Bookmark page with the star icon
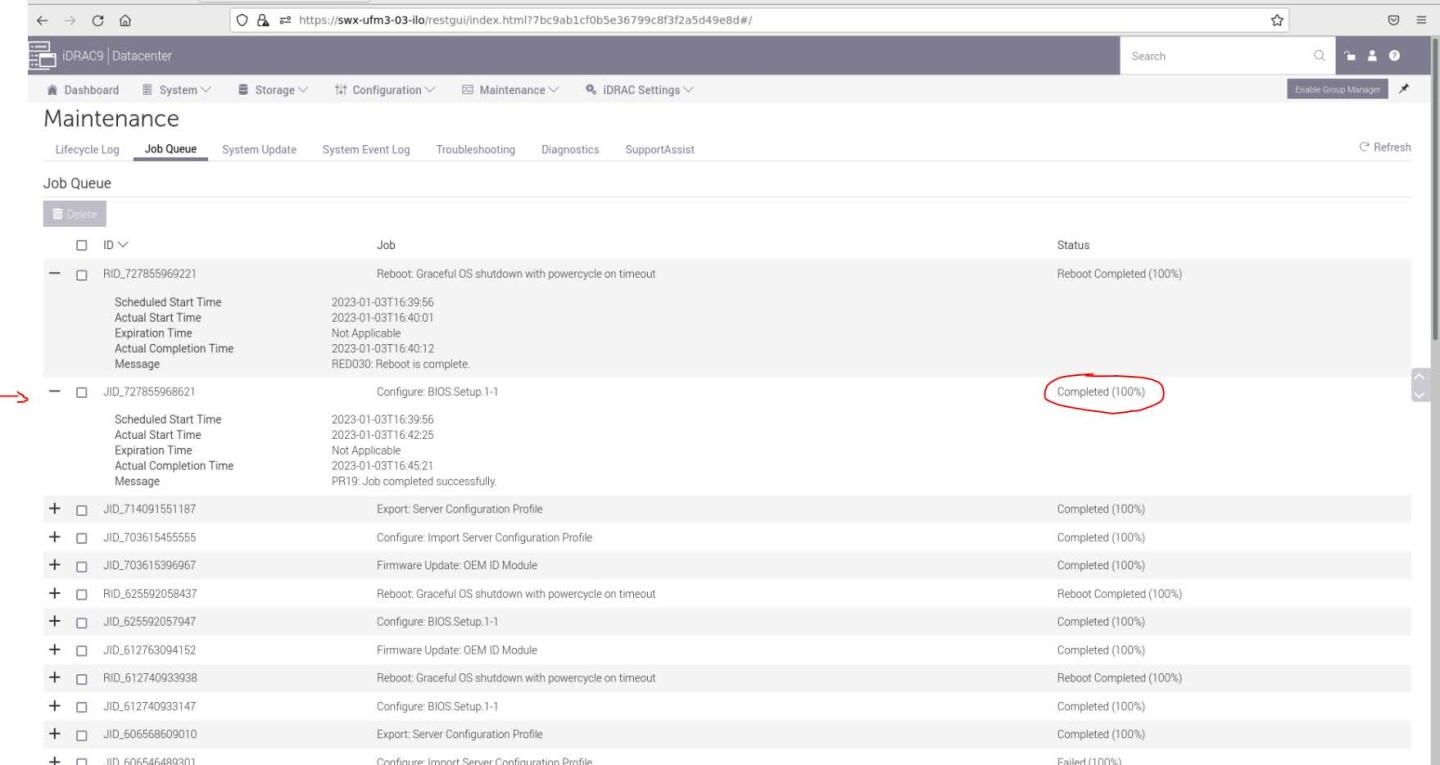1440x765 pixels. (x=1277, y=19)
